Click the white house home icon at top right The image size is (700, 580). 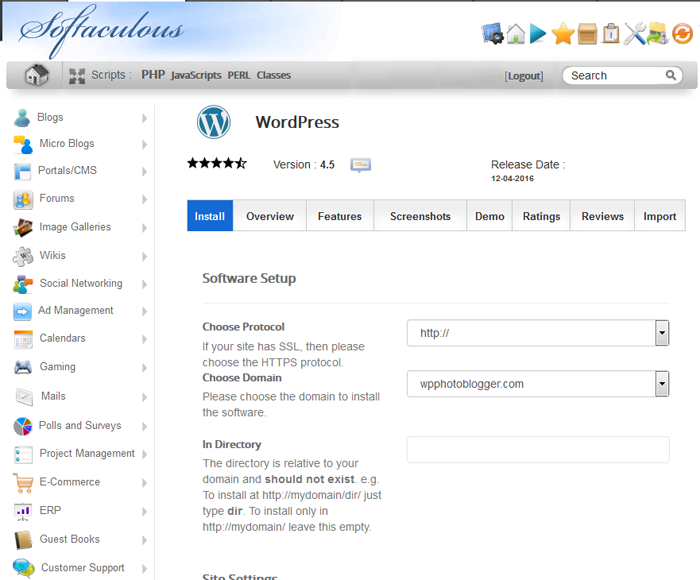(x=516, y=33)
